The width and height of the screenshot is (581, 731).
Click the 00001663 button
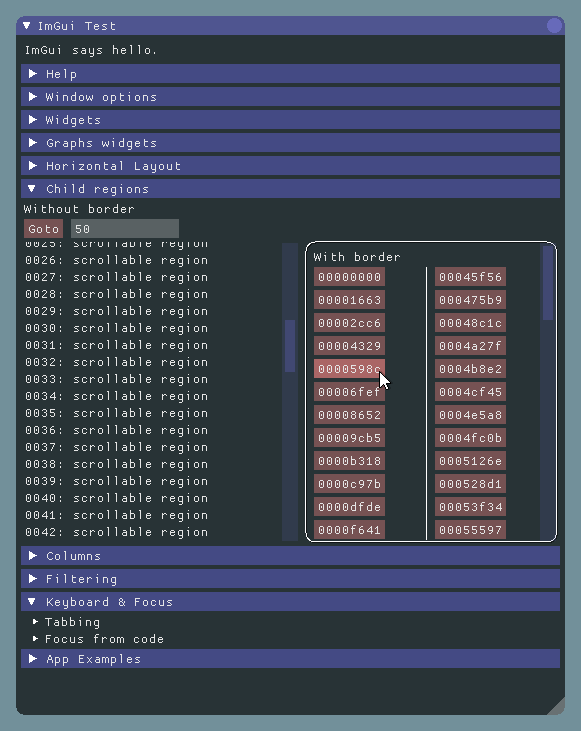tap(349, 300)
